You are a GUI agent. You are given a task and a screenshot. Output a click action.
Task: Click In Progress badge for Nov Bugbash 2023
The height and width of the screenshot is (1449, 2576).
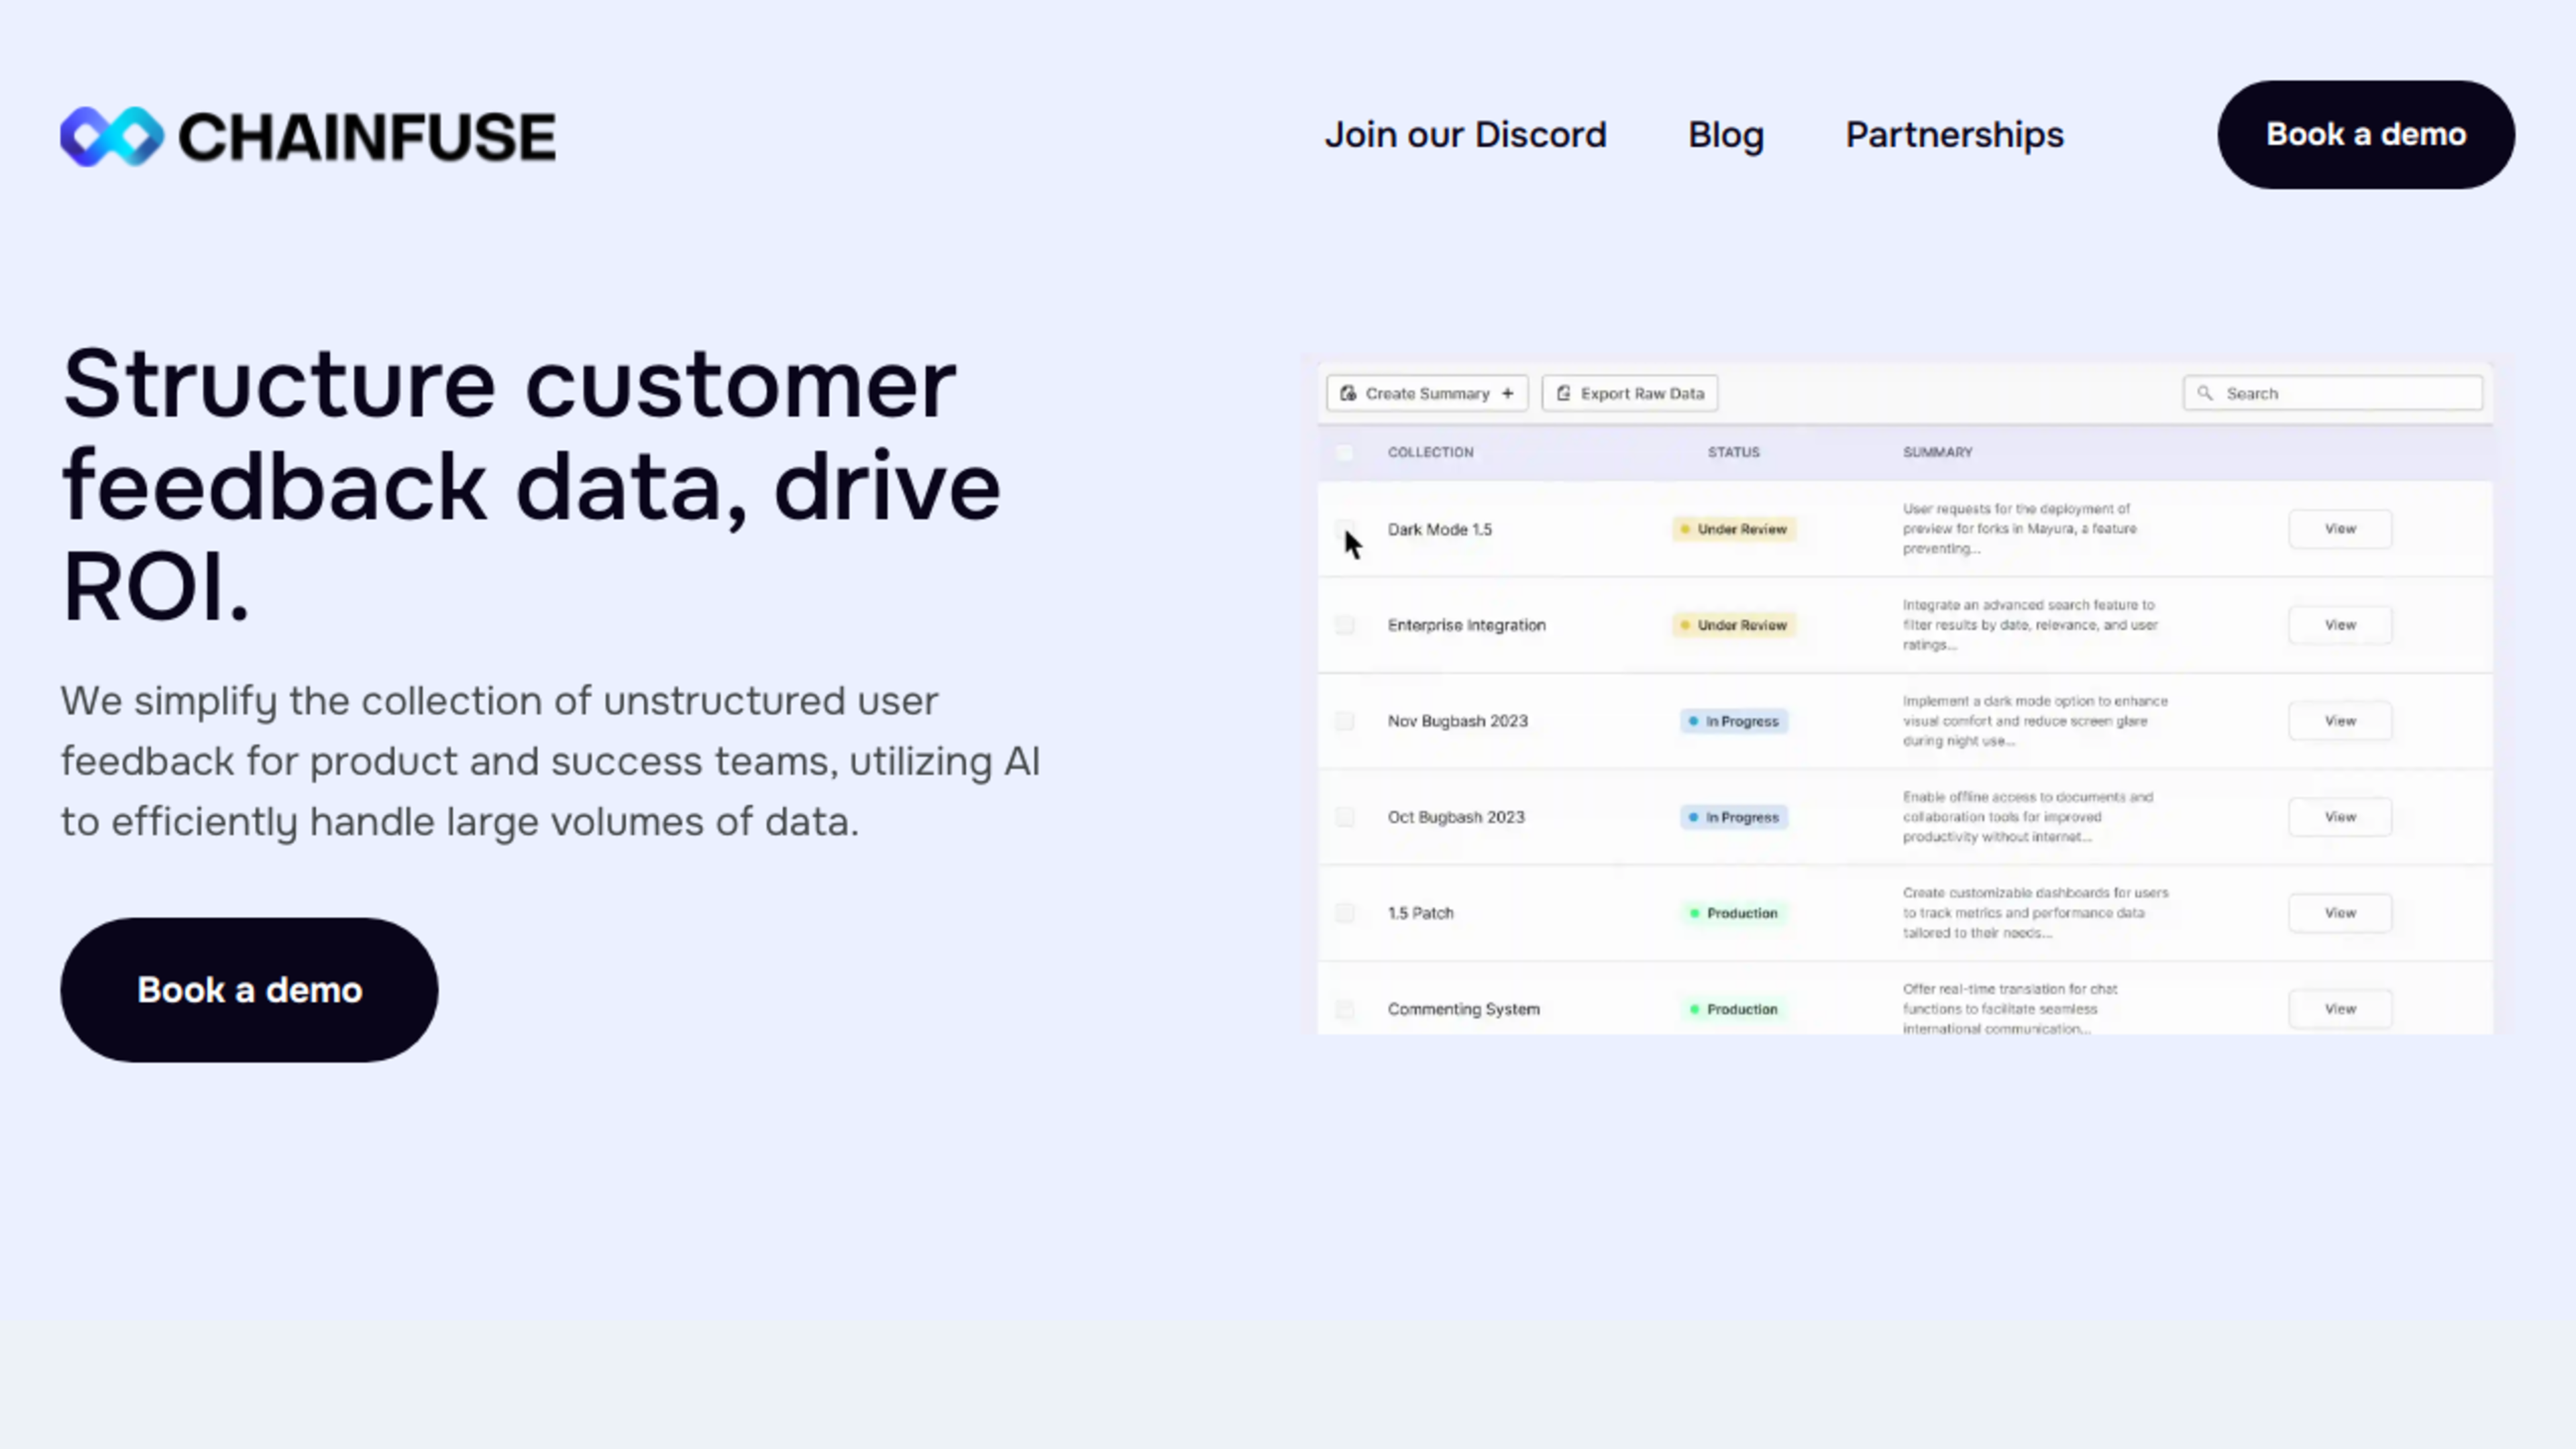click(x=1733, y=721)
